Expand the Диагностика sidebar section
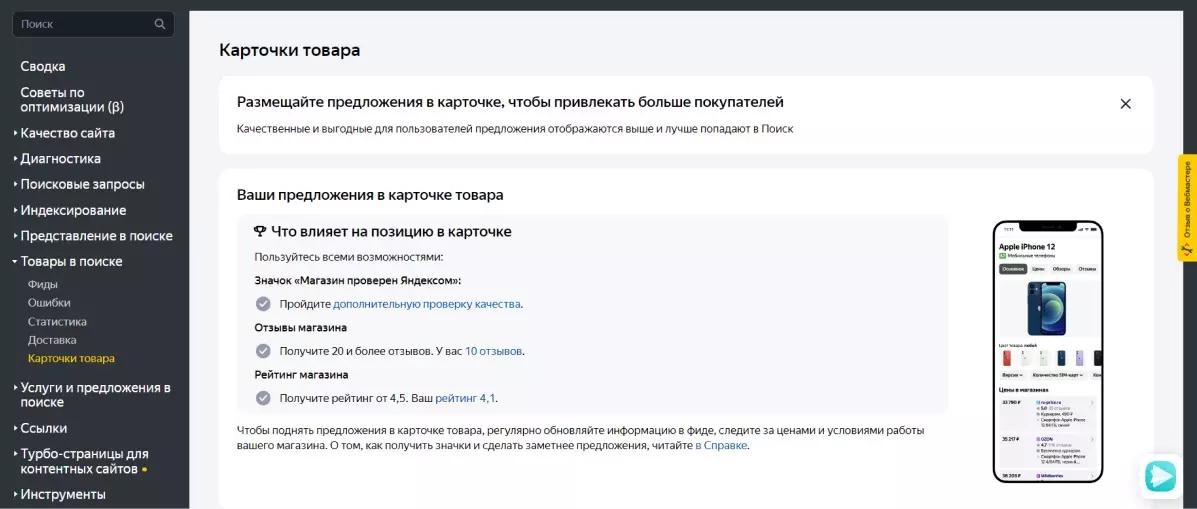This screenshot has width=1197, height=509. click(x=60, y=159)
